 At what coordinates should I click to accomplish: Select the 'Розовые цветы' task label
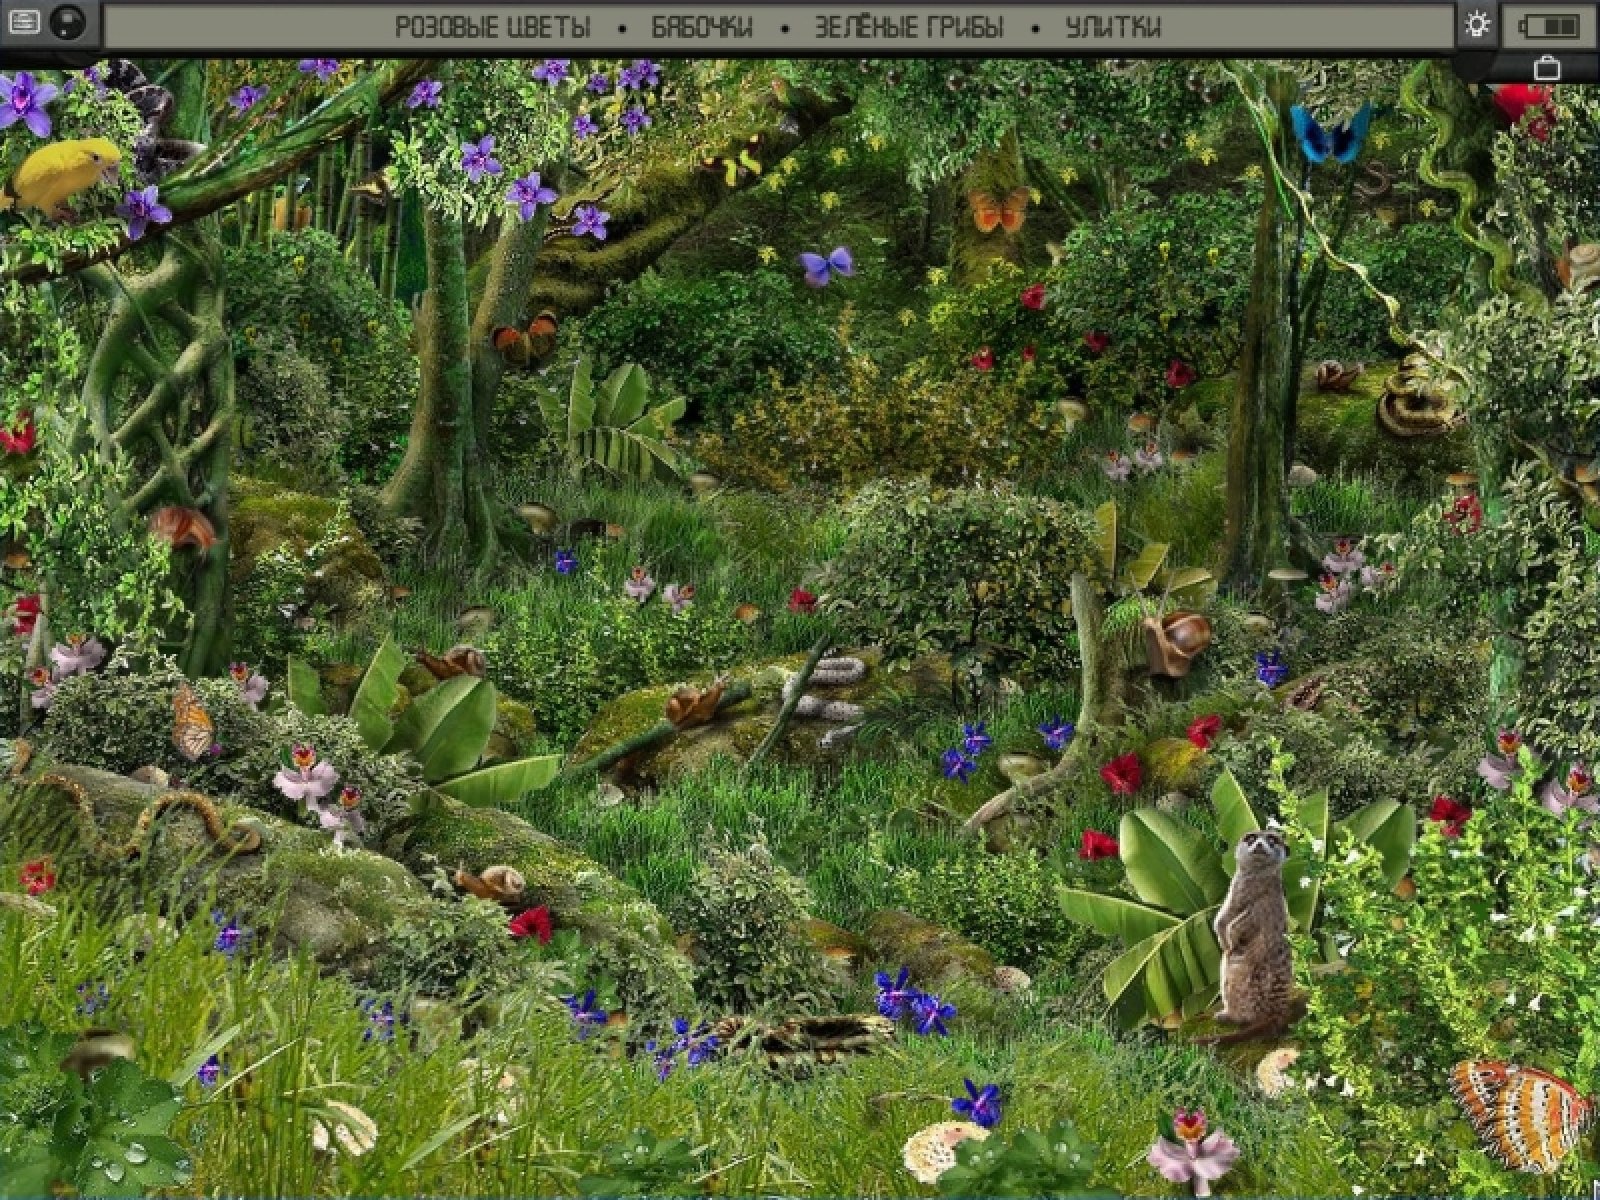click(x=492, y=27)
